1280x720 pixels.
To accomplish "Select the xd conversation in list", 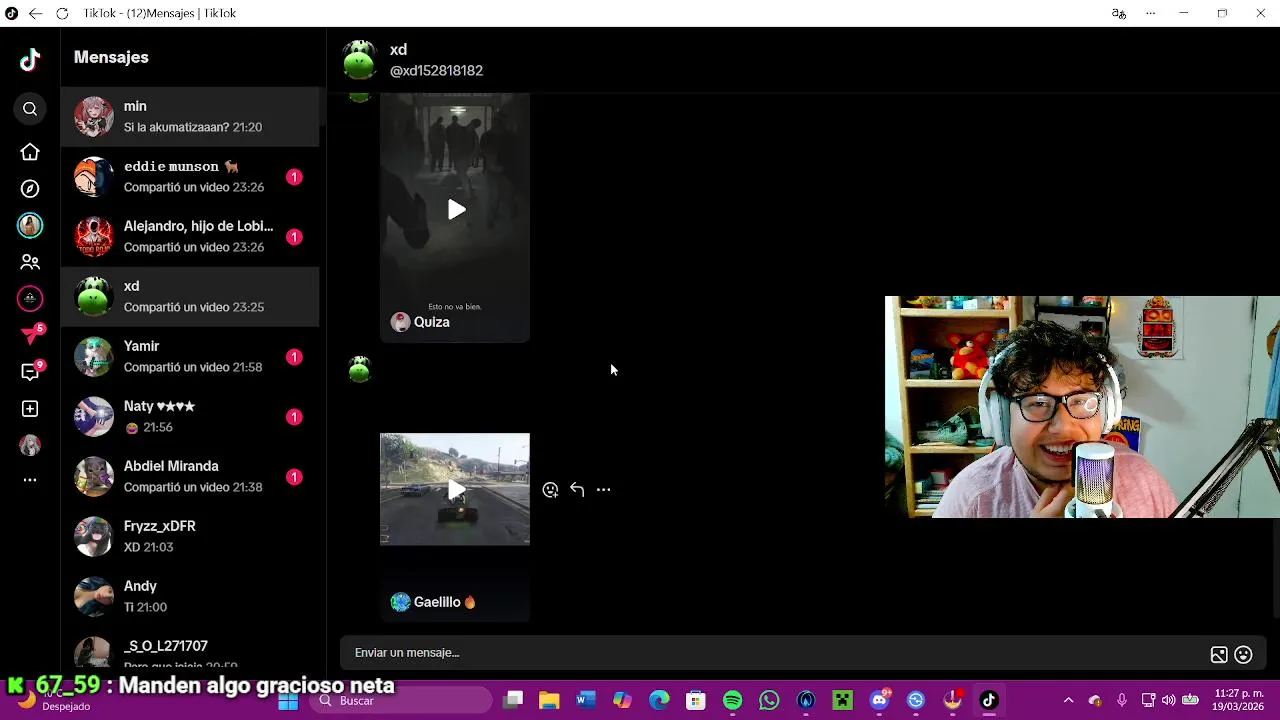I will 190,297.
